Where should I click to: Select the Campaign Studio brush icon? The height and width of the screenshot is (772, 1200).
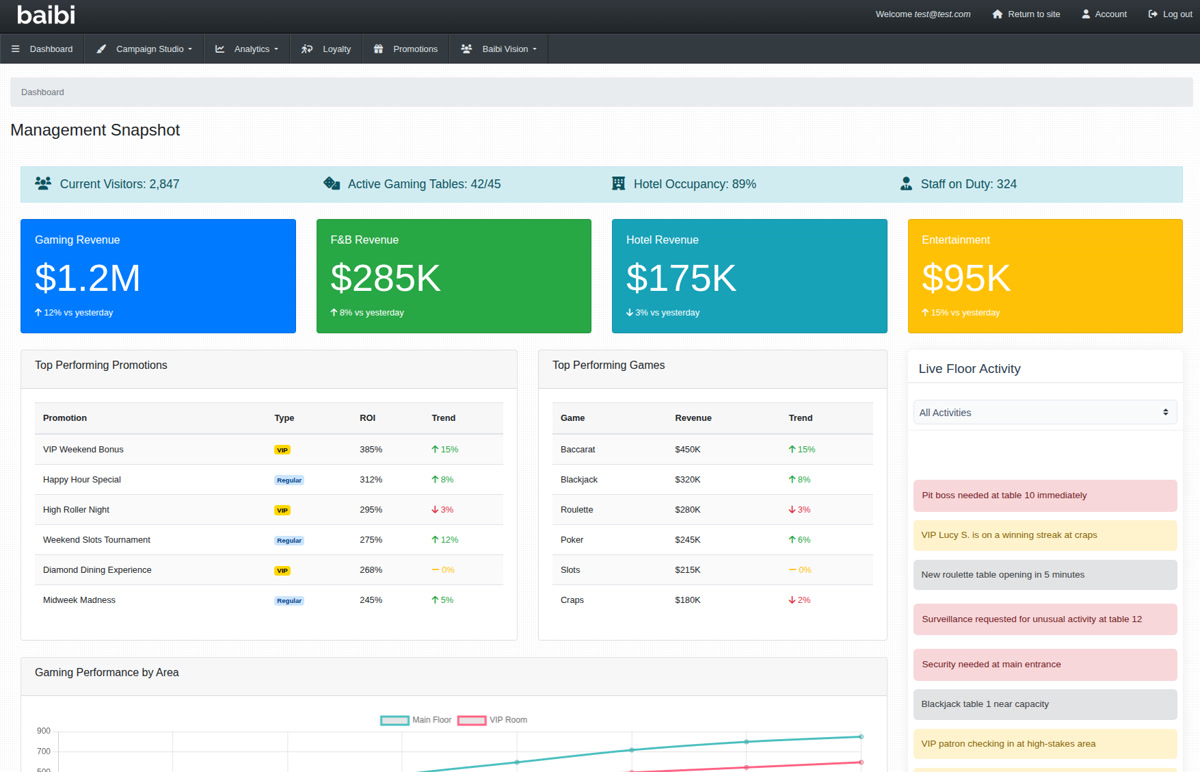tap(100, 48)
